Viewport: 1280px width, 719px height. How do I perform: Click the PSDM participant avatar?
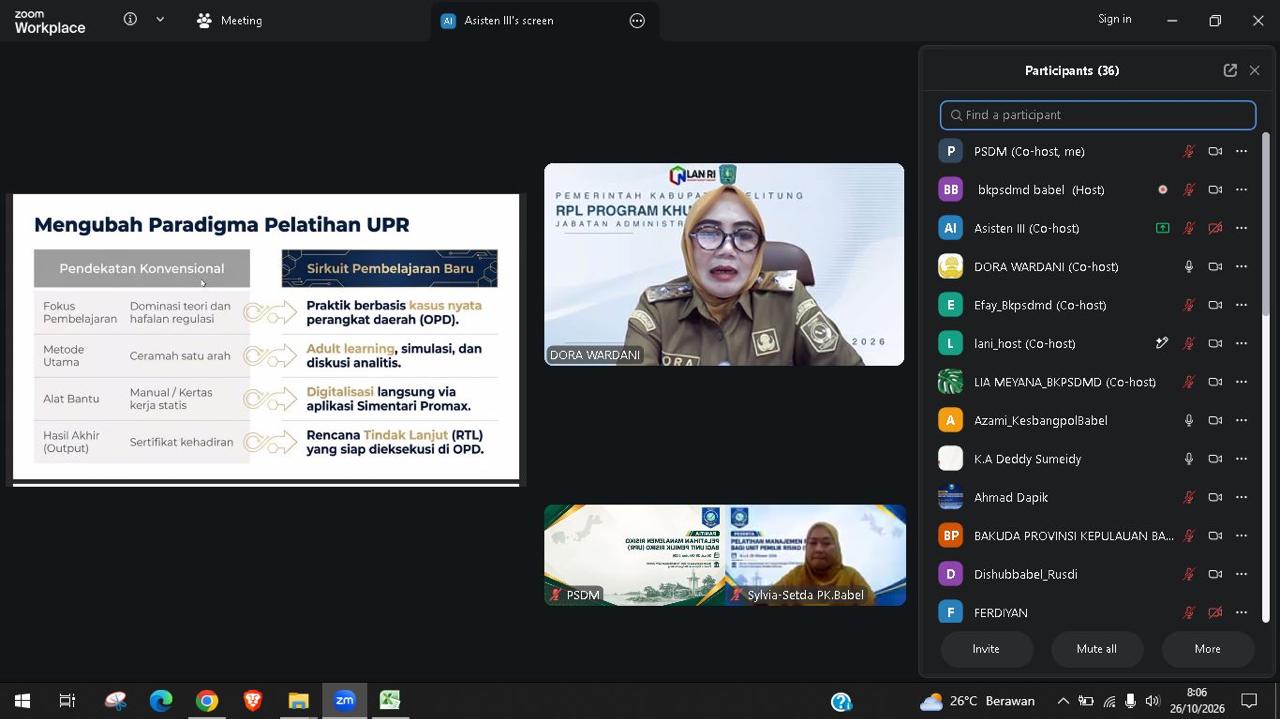tap(950, 151)
